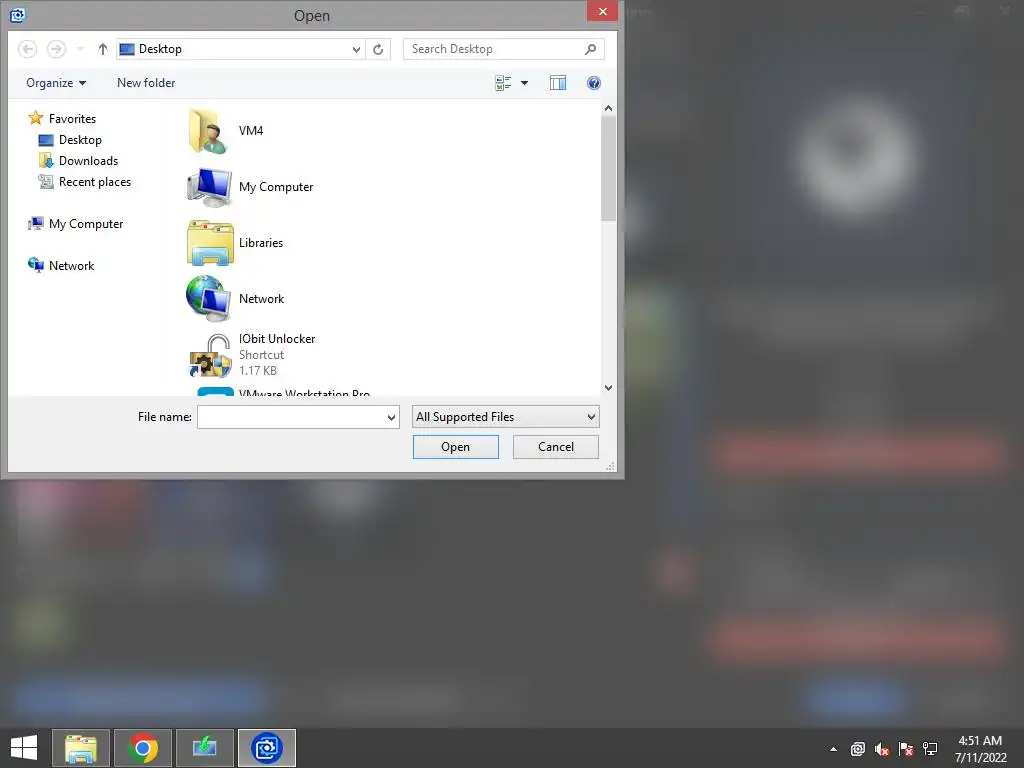Viewport: 1024px width, 768px height.
Task: Select Network in the navigation pane
Action: click(x=61, y=266)
